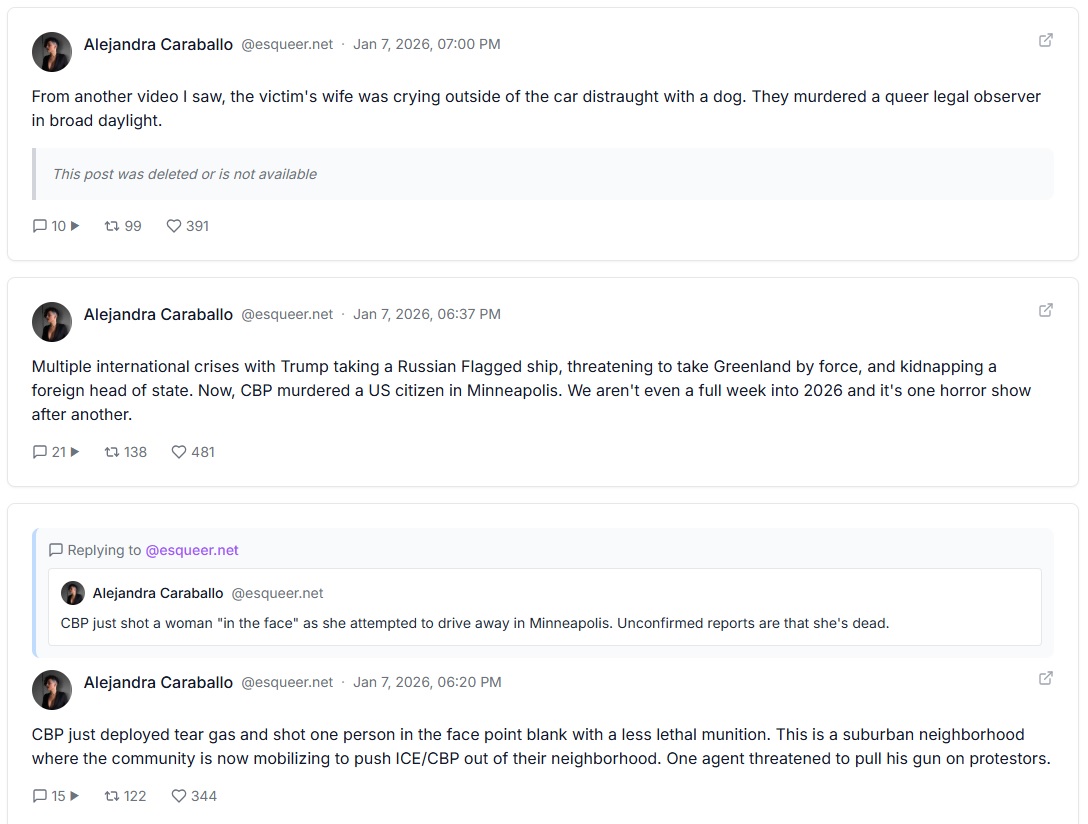Open external link icon on the 06:37 PM post
Screen dimensions: 1088x824
[x=1045, y=310]
